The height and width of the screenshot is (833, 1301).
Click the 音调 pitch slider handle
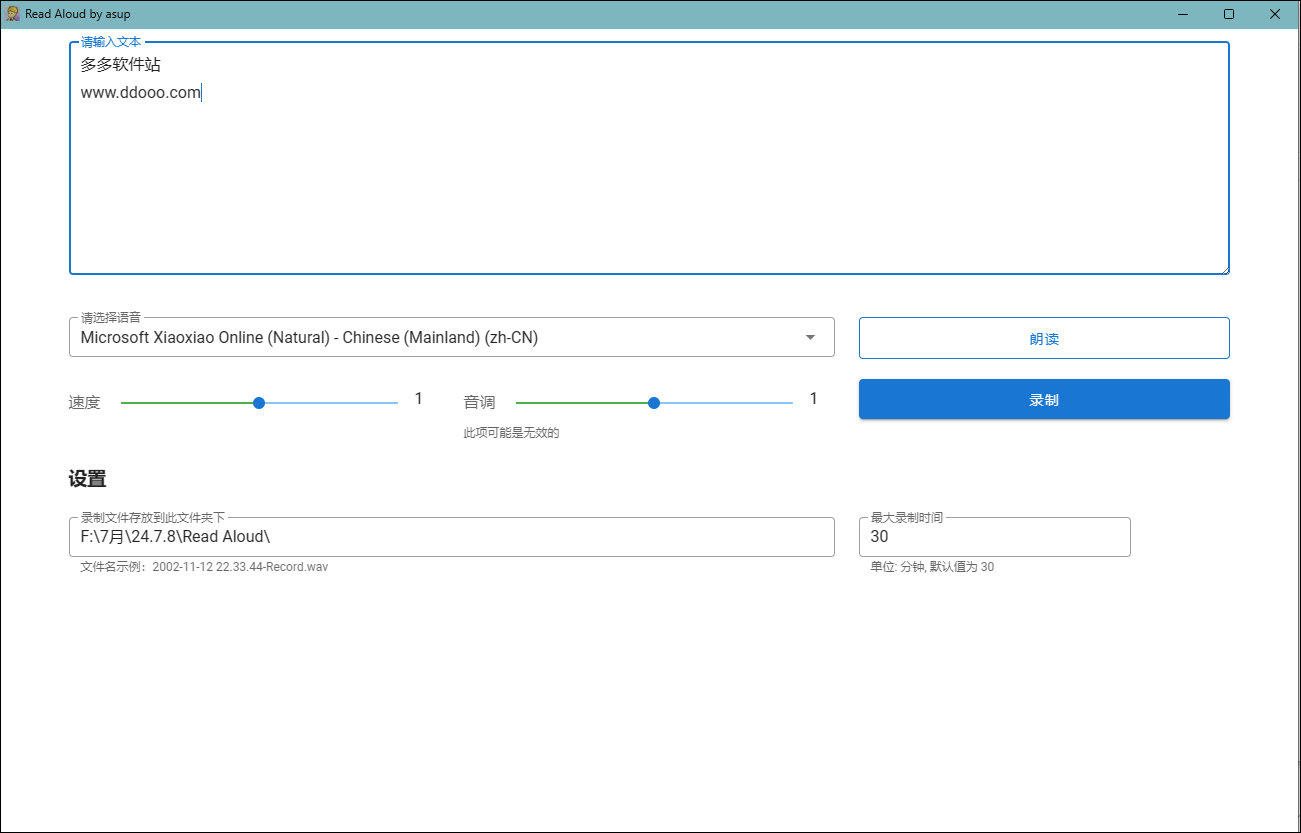[654, 403]
